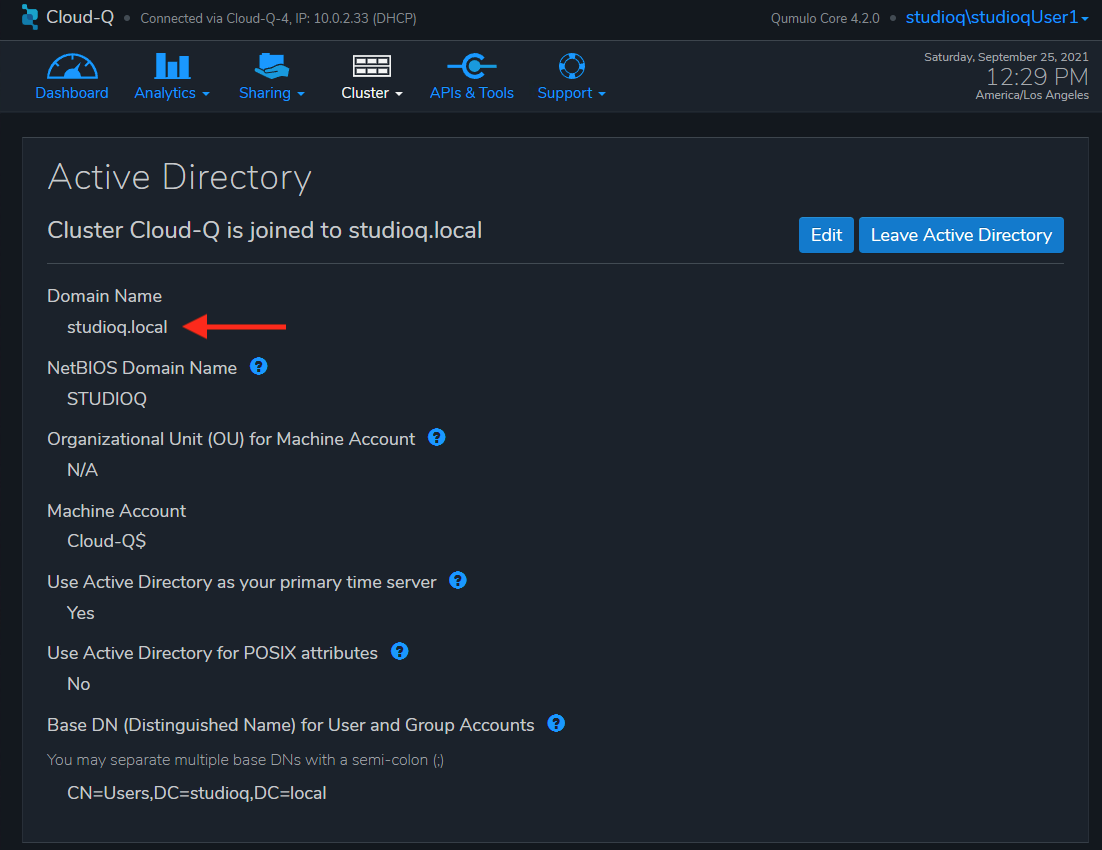Screen dimensions: 1102x850
Task: Show help for Base DN setting
Action: 556,723
